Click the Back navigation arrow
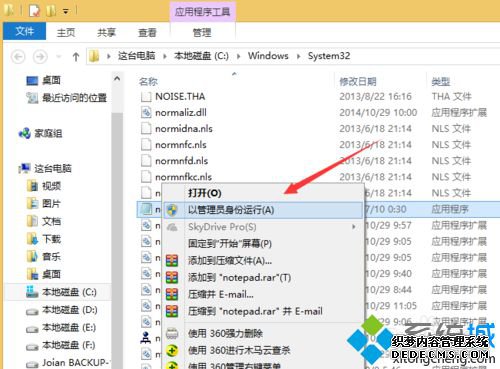 click(18, 57)
